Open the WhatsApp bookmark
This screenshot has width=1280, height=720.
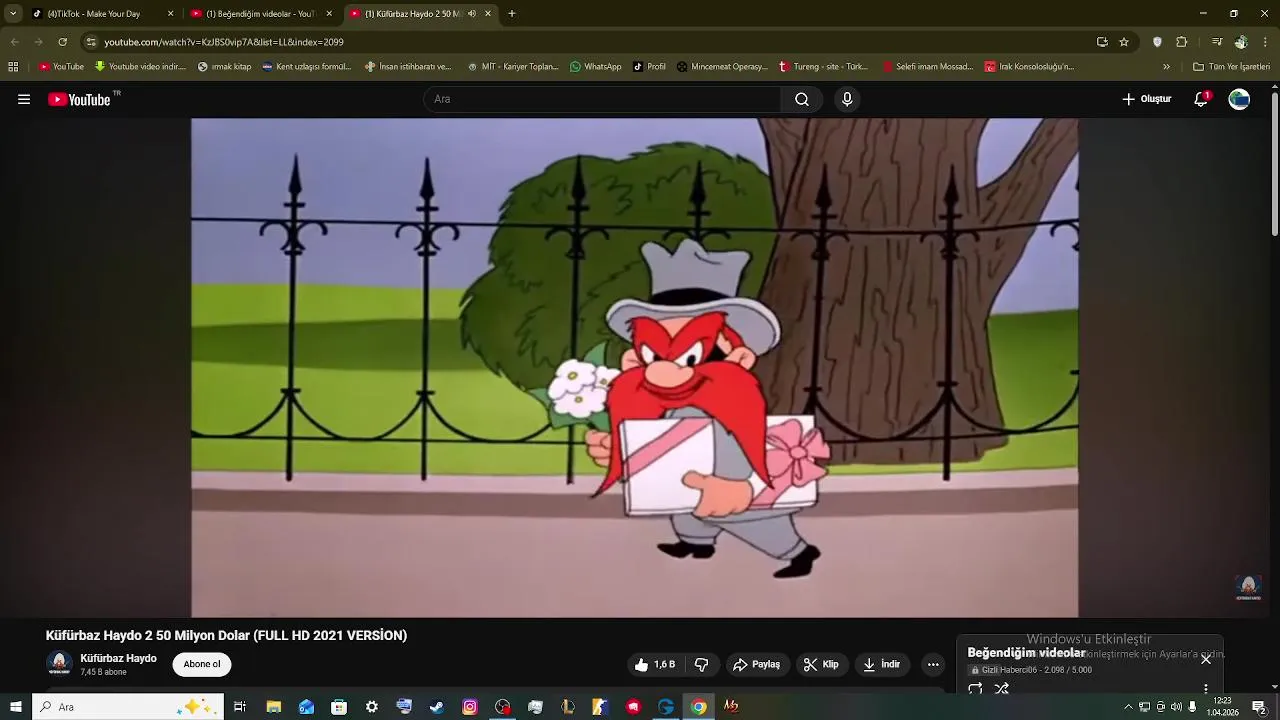coord(596,67)
